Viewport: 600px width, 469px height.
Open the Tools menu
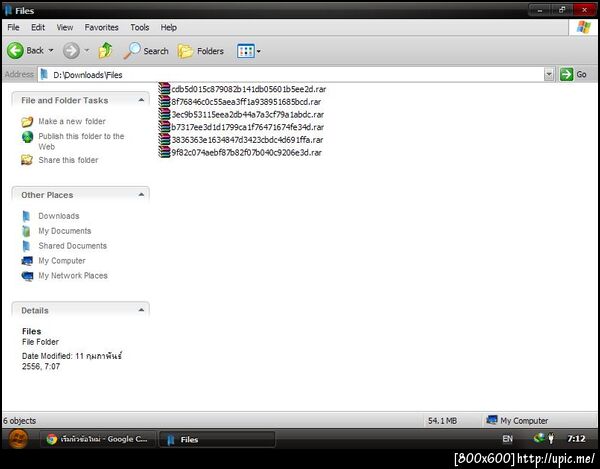(140, 28)
